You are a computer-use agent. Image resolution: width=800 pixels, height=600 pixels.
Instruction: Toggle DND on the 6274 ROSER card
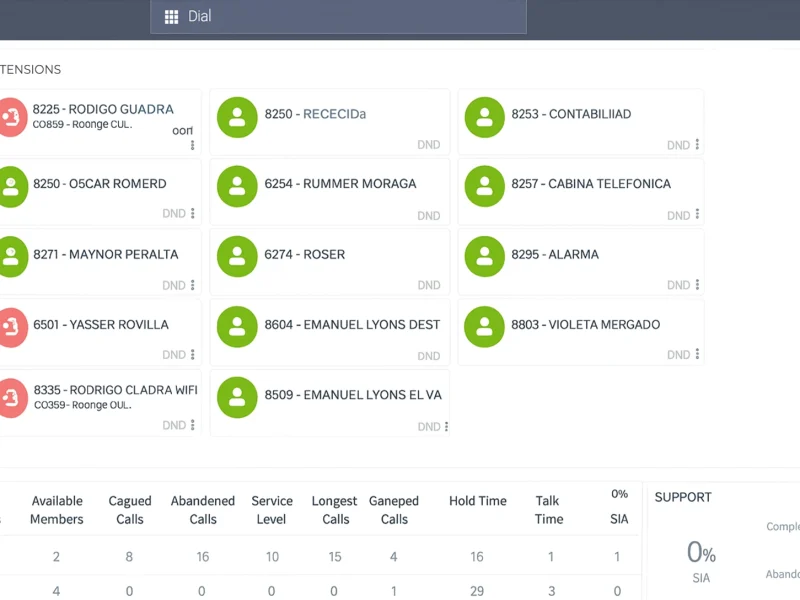429,285
